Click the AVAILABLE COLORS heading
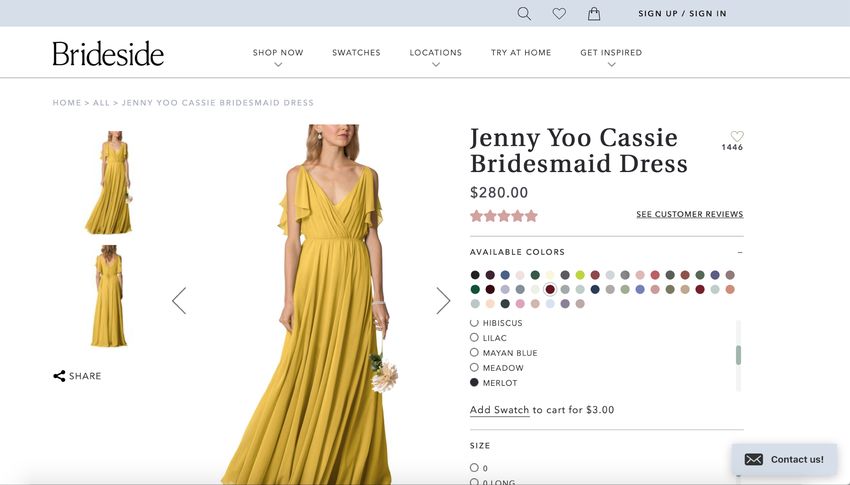This screenshot has height=485, width=850. (517, 252)
